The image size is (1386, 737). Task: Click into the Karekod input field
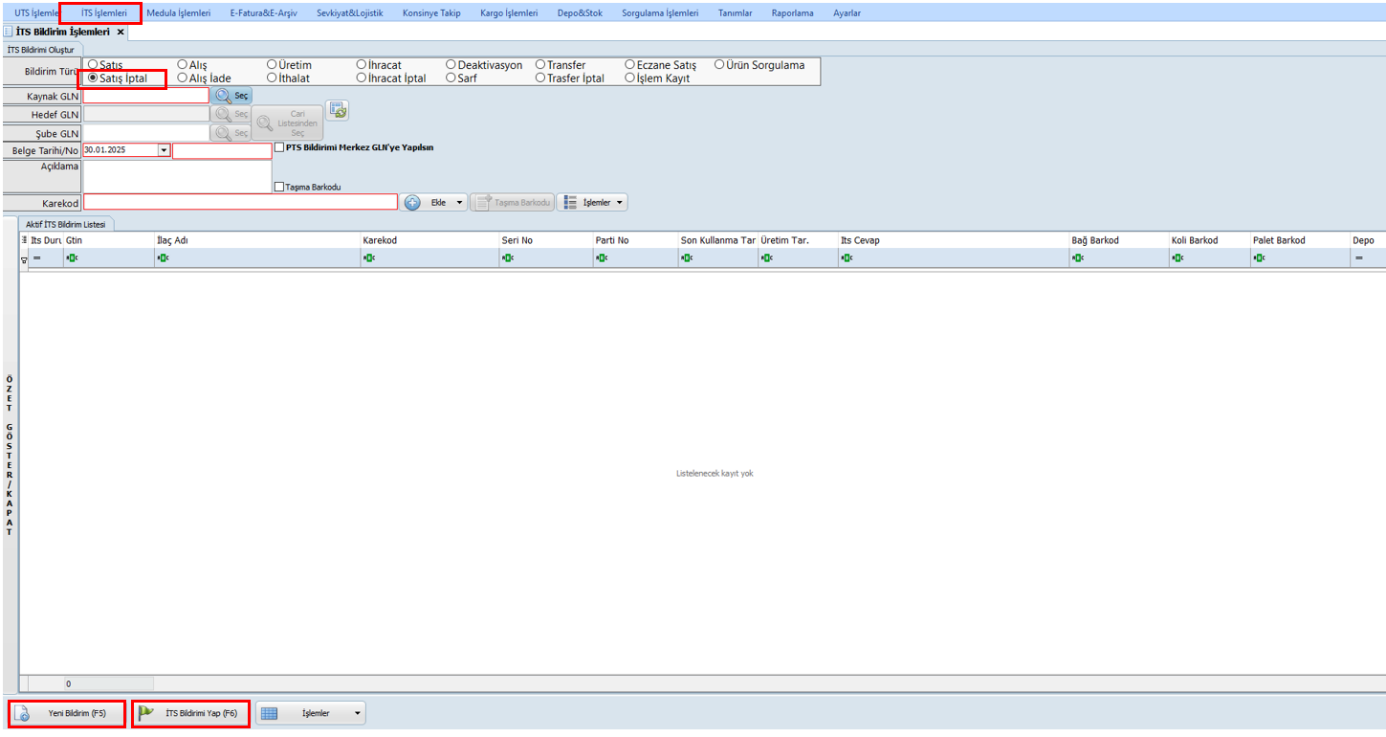tap(240, 202)
